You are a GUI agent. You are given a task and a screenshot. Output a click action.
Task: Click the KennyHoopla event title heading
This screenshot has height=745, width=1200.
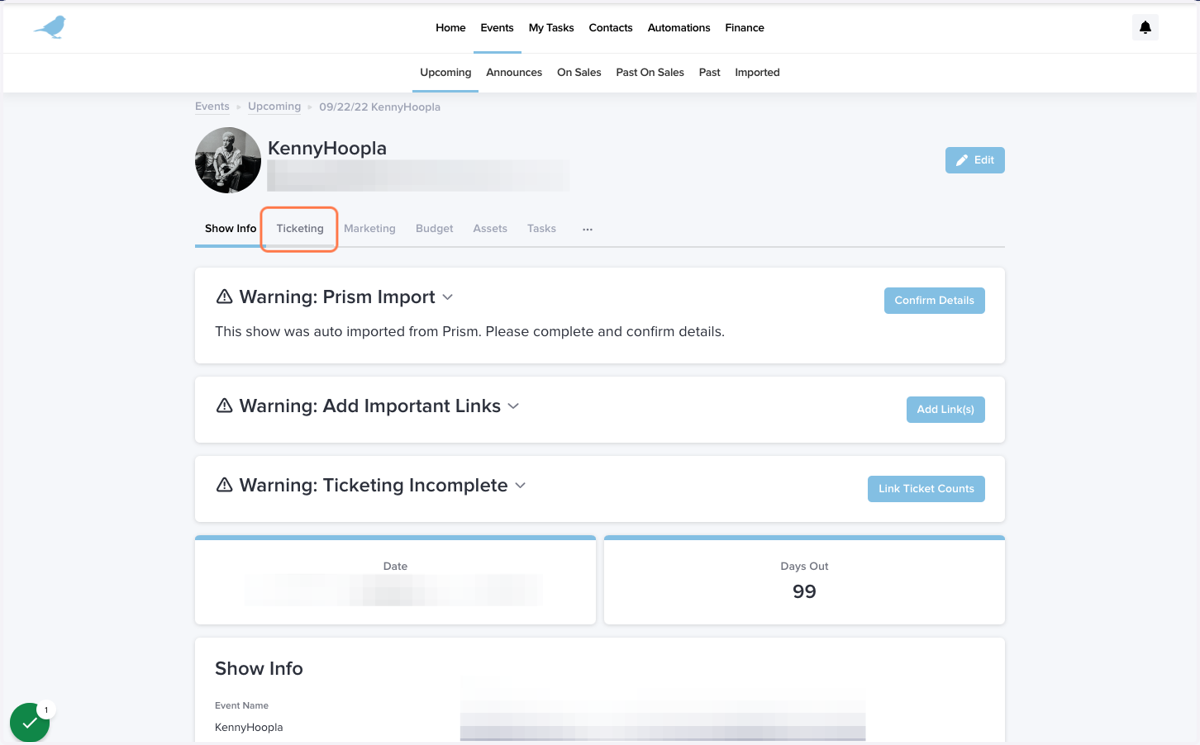pyautogui.click(x=327, y=148)
